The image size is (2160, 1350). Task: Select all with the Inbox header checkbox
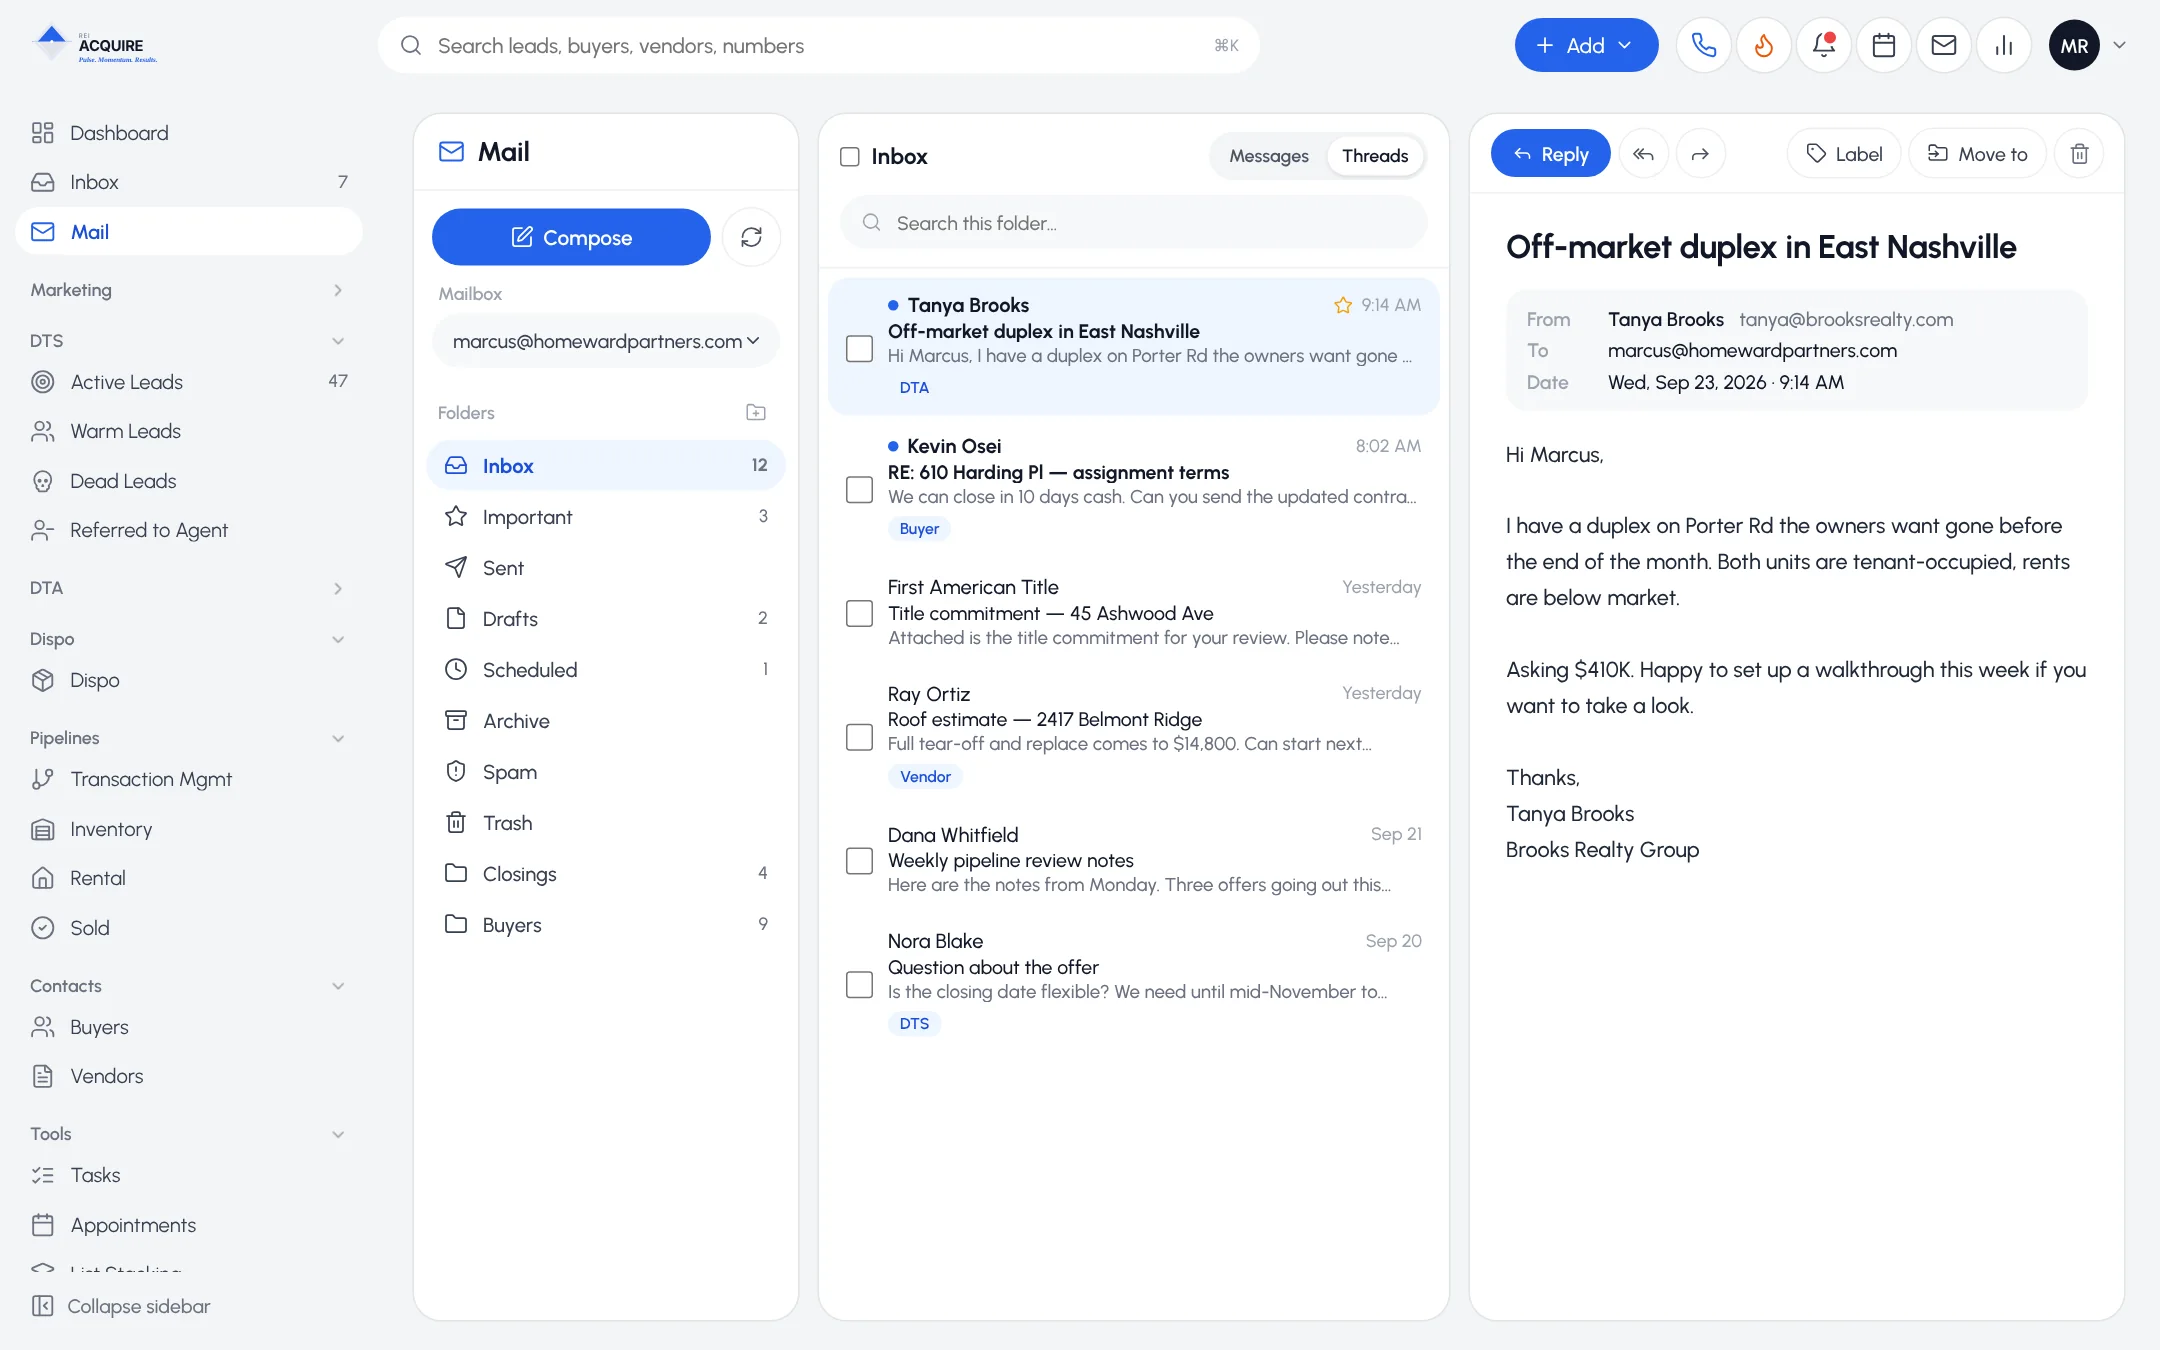click(x=850, y=156)
